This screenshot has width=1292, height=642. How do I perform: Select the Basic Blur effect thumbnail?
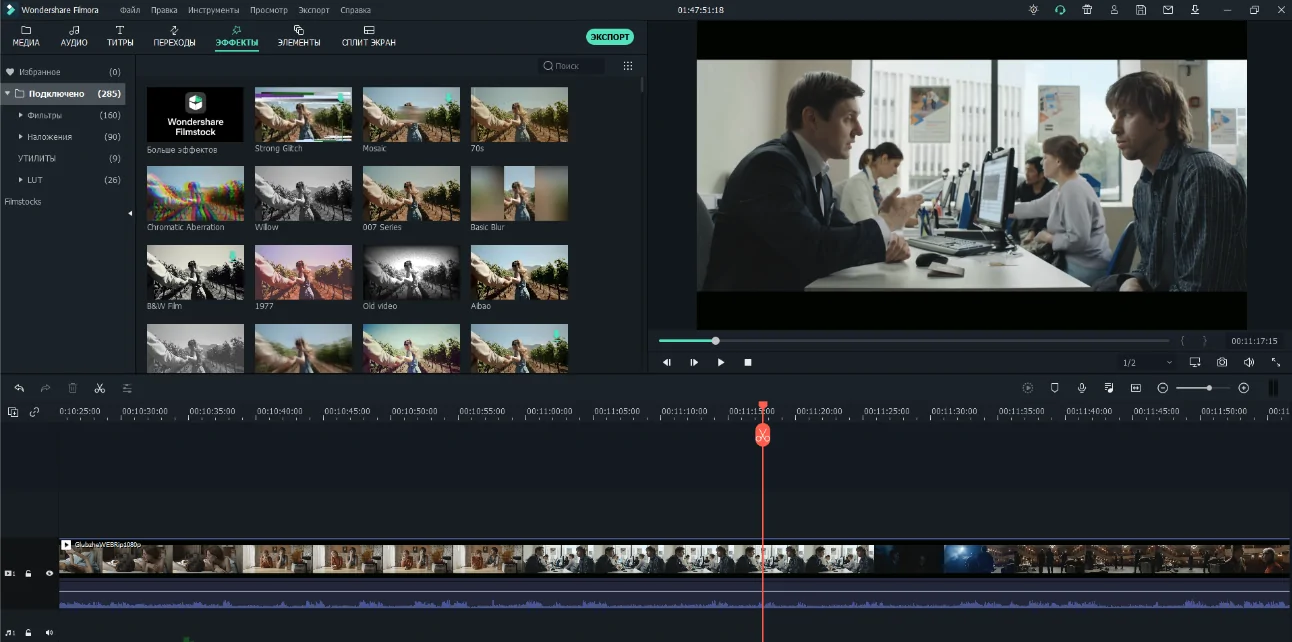coord(519,193)
